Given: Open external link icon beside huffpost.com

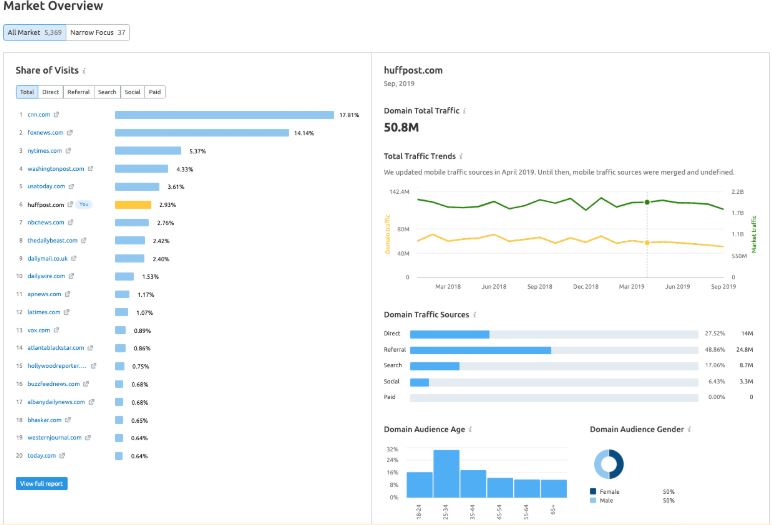Looking at the screenshot, I should point(70,204).
